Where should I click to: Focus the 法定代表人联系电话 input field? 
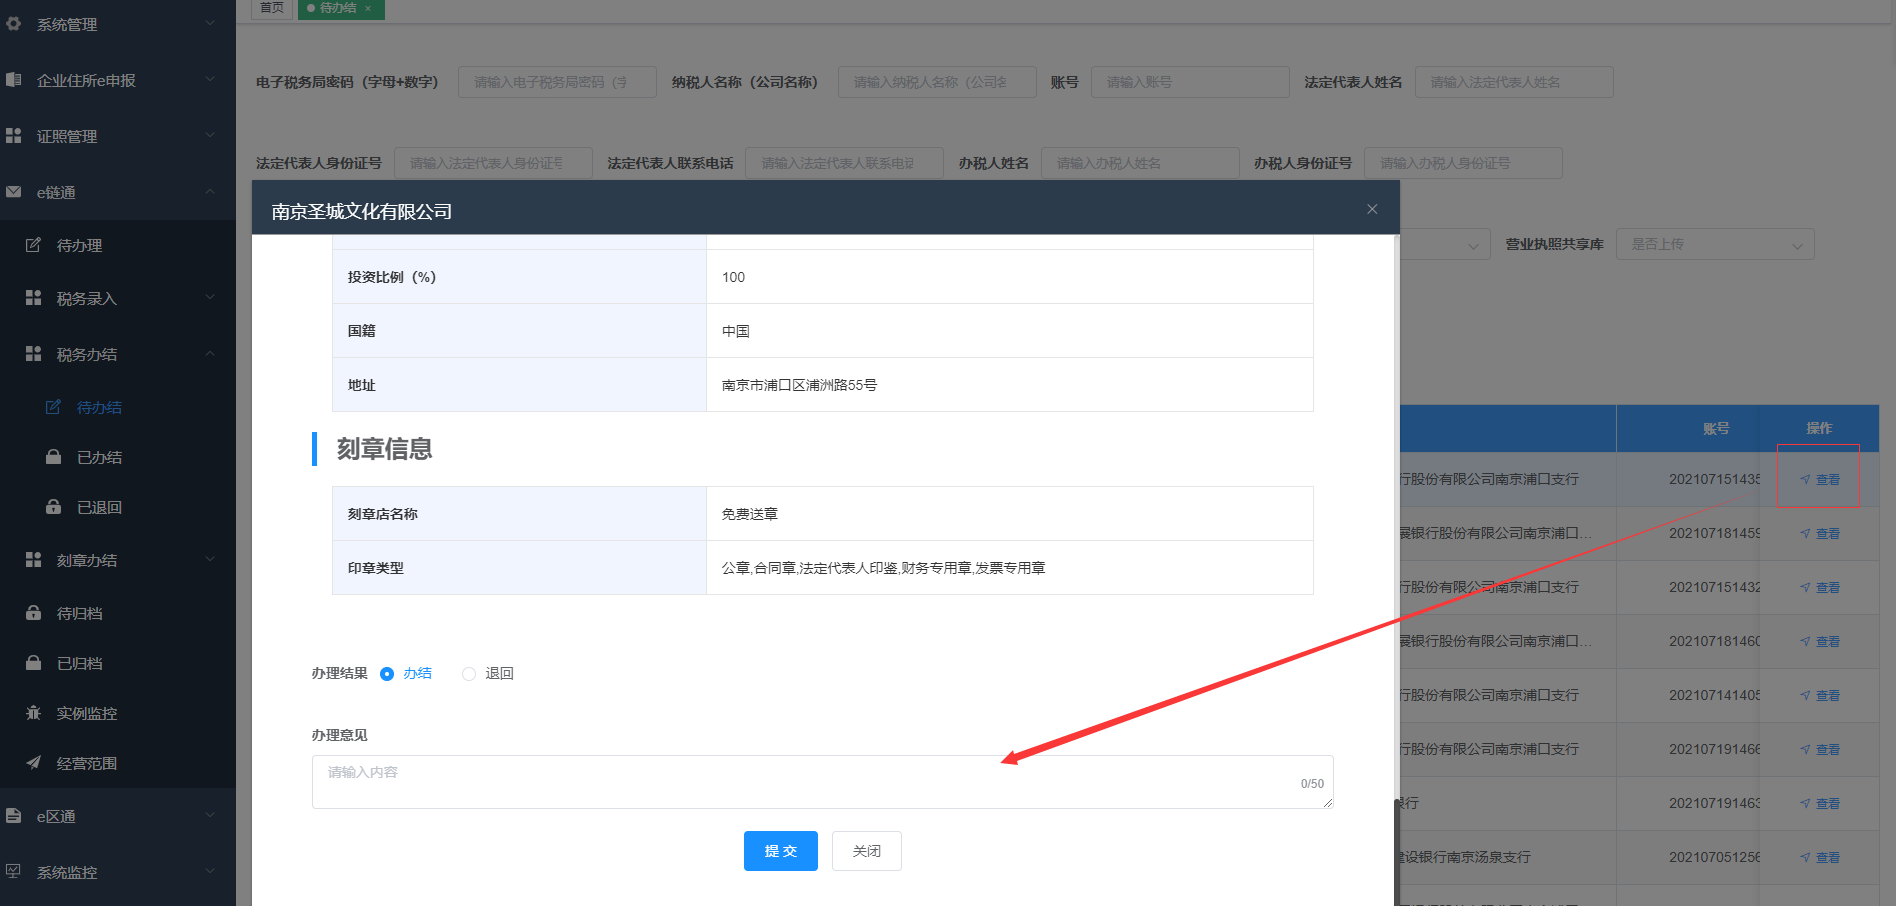point(845,163)
